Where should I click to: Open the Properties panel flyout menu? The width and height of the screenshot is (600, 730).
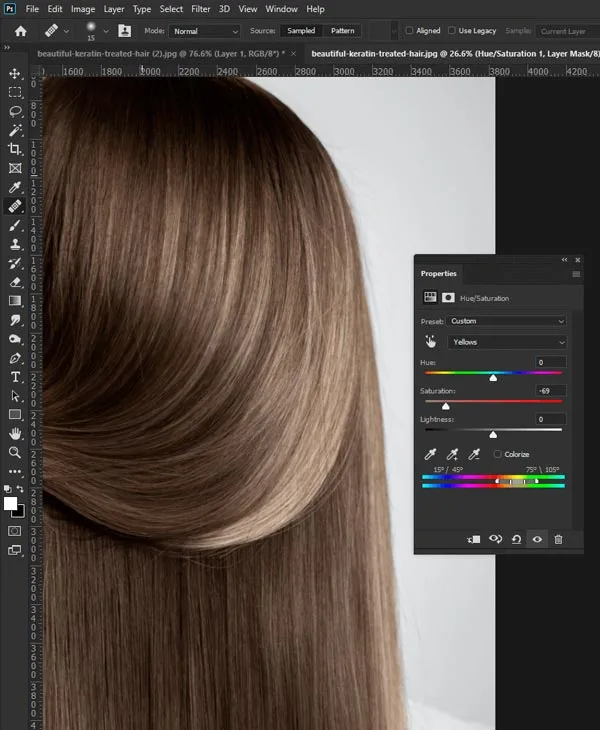tap(576, 274)
